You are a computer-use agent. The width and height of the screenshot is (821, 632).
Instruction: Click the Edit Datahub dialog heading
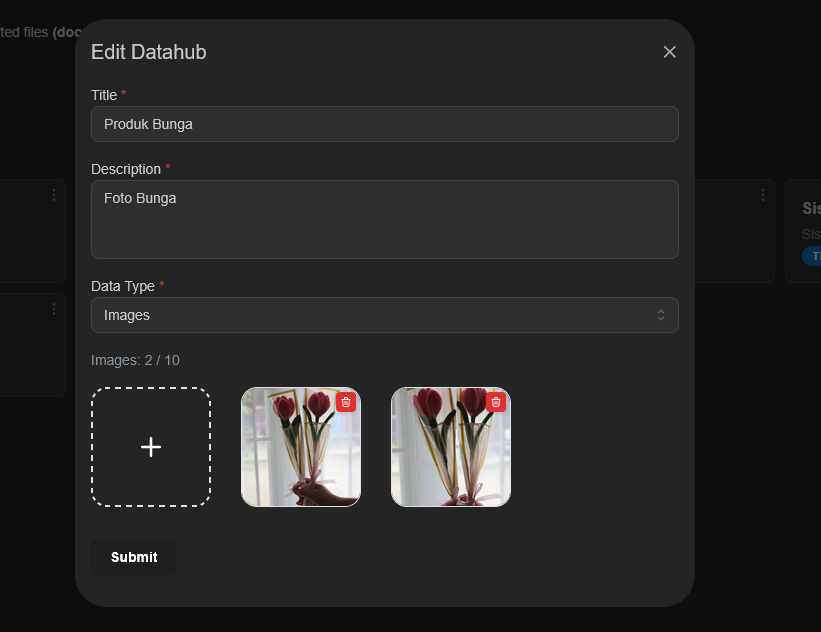pos(149,52)
